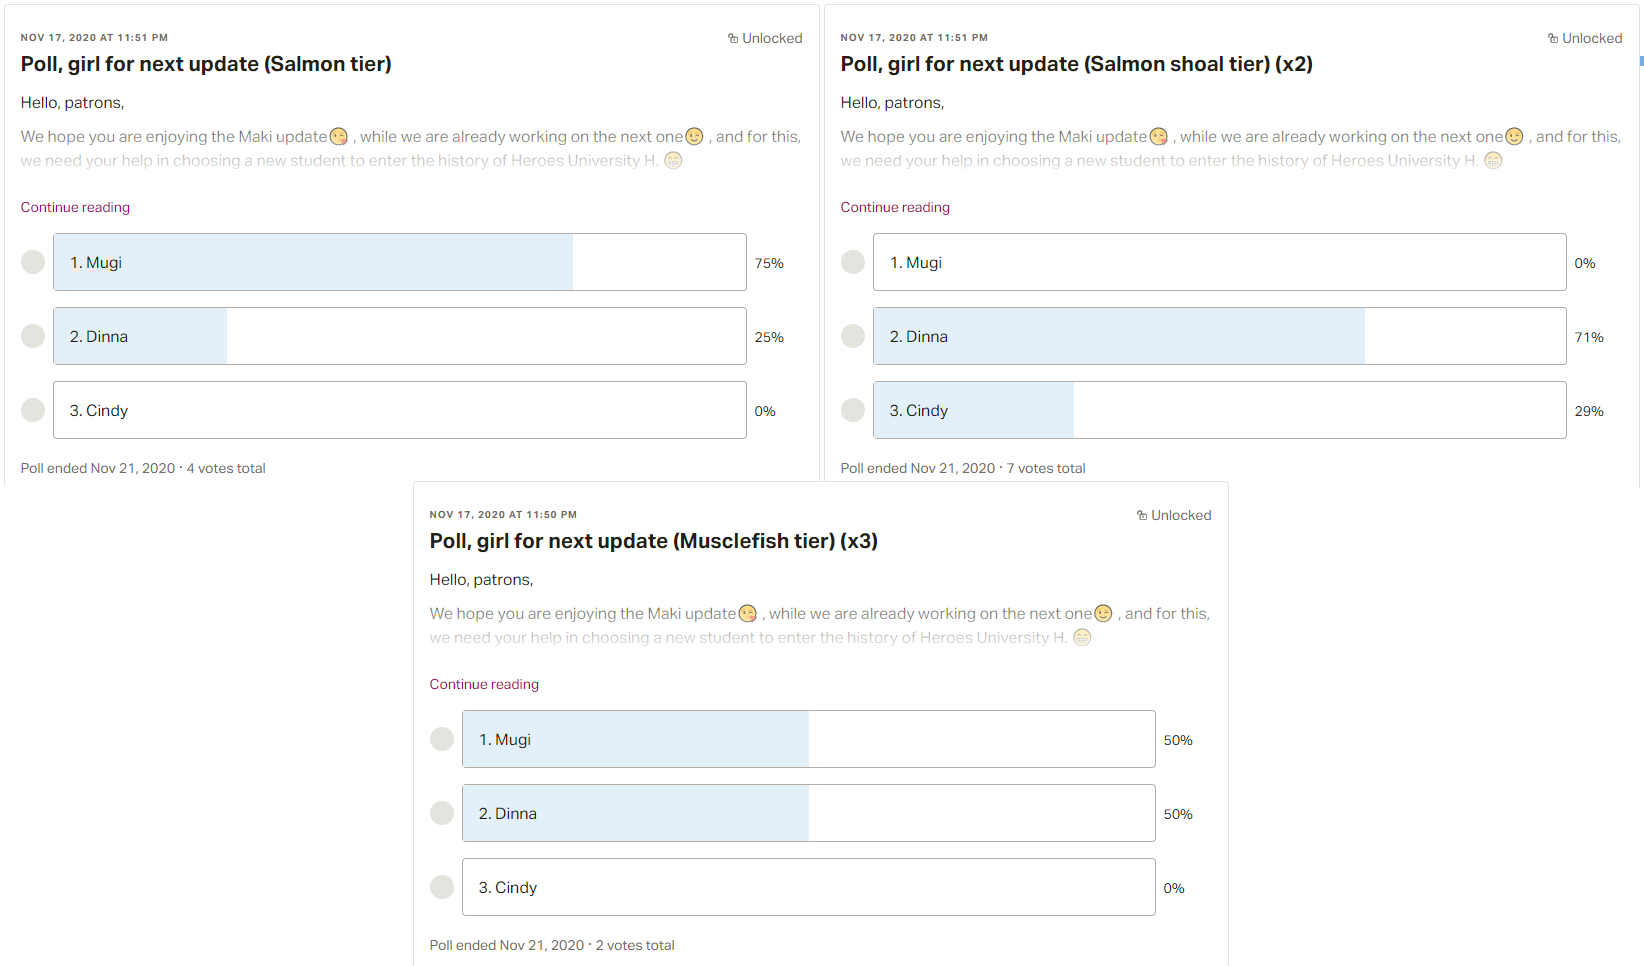Click the Unlocked lock icon on Salmon tier post
The width and height of the screenshot is (1644, 966).
[x=733, y=38]
